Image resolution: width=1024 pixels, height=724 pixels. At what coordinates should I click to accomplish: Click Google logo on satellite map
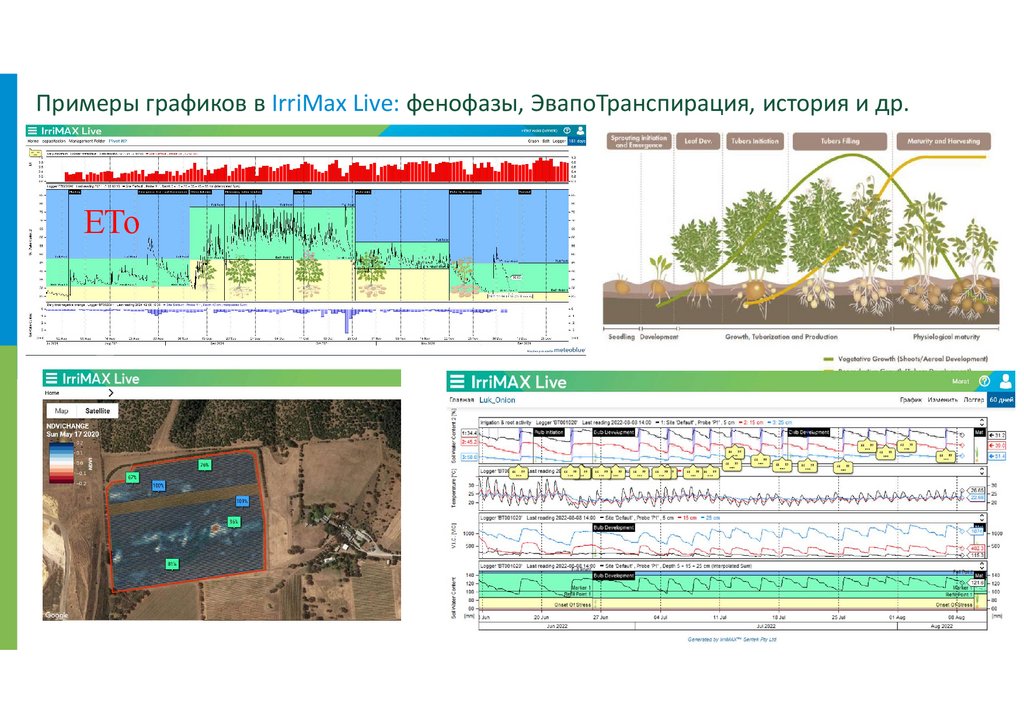[56, 615]
